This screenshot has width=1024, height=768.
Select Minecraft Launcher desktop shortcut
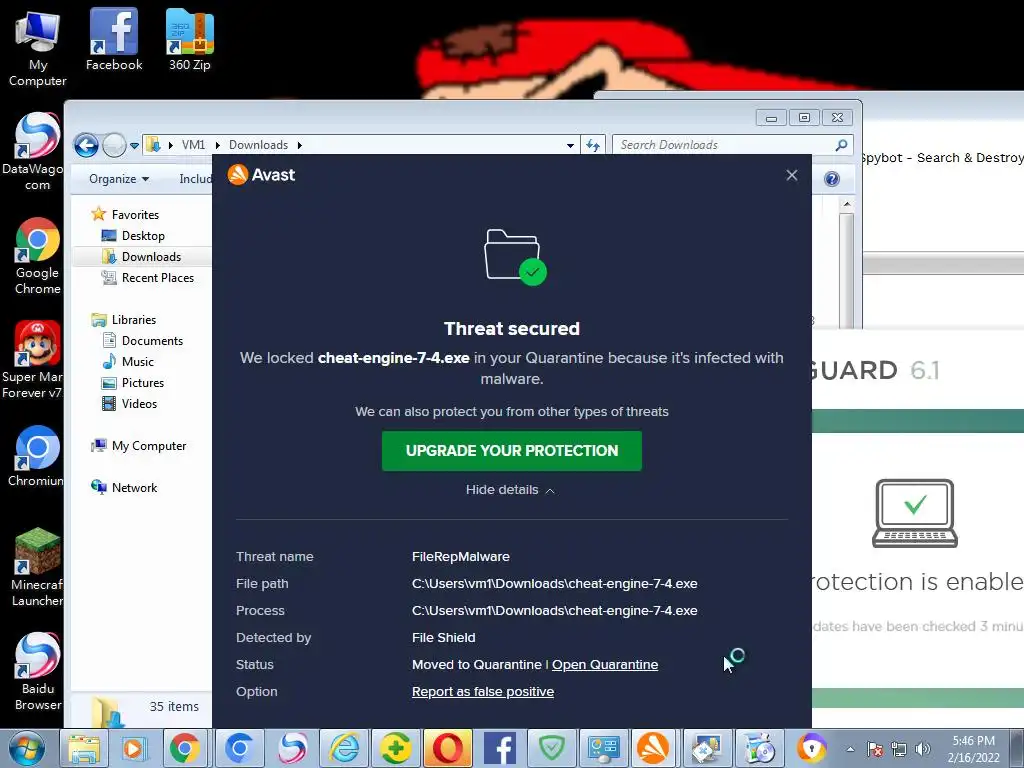coord(37,567)
